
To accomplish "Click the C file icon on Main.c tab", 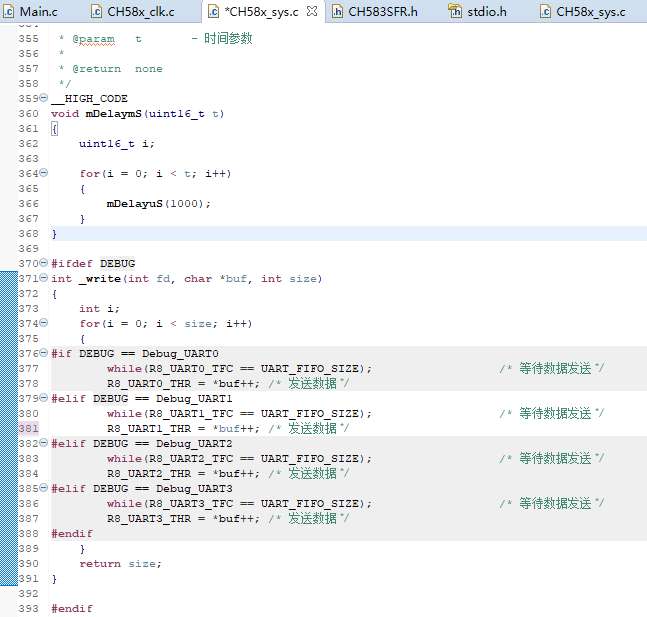I will [x=9, y=12].
